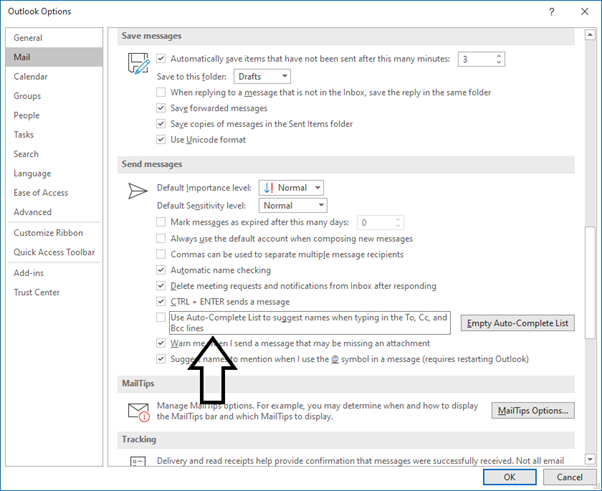602x491 pixels.
Task: Open Quick Access Toolbar settings
Action: 54,252
